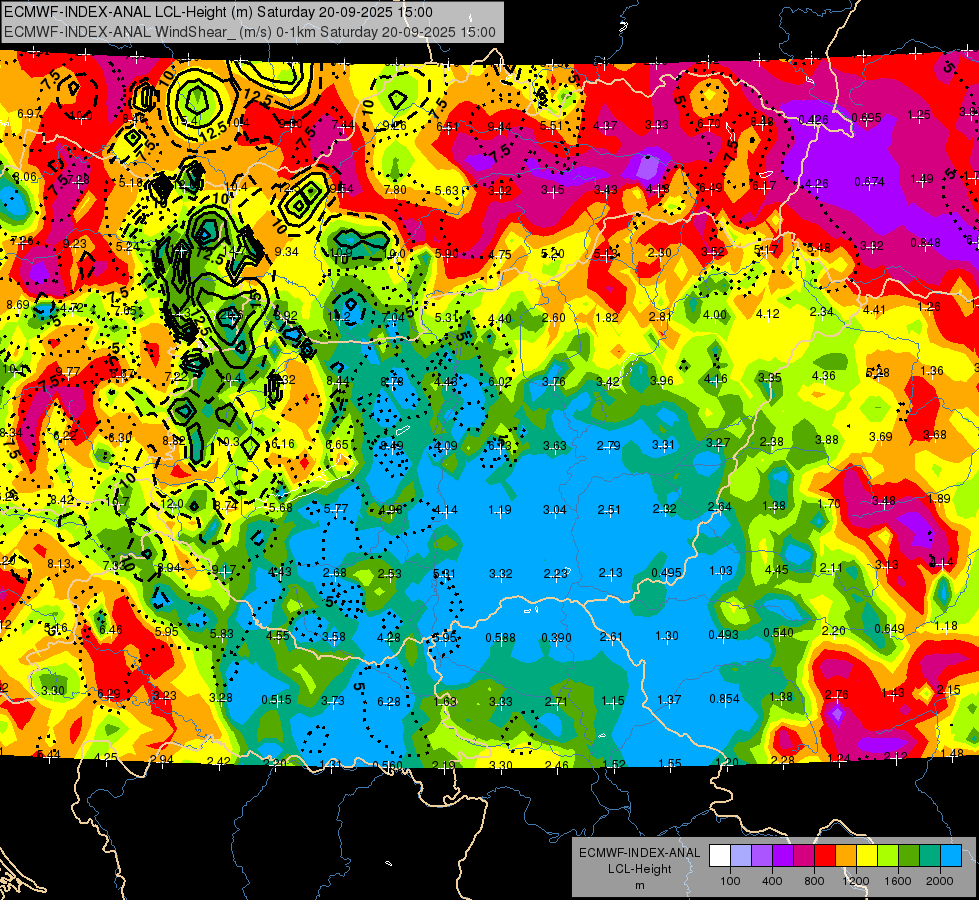Click the wind shear value 0.695
The height and width of the screenshot is (900, 979).
867,117
